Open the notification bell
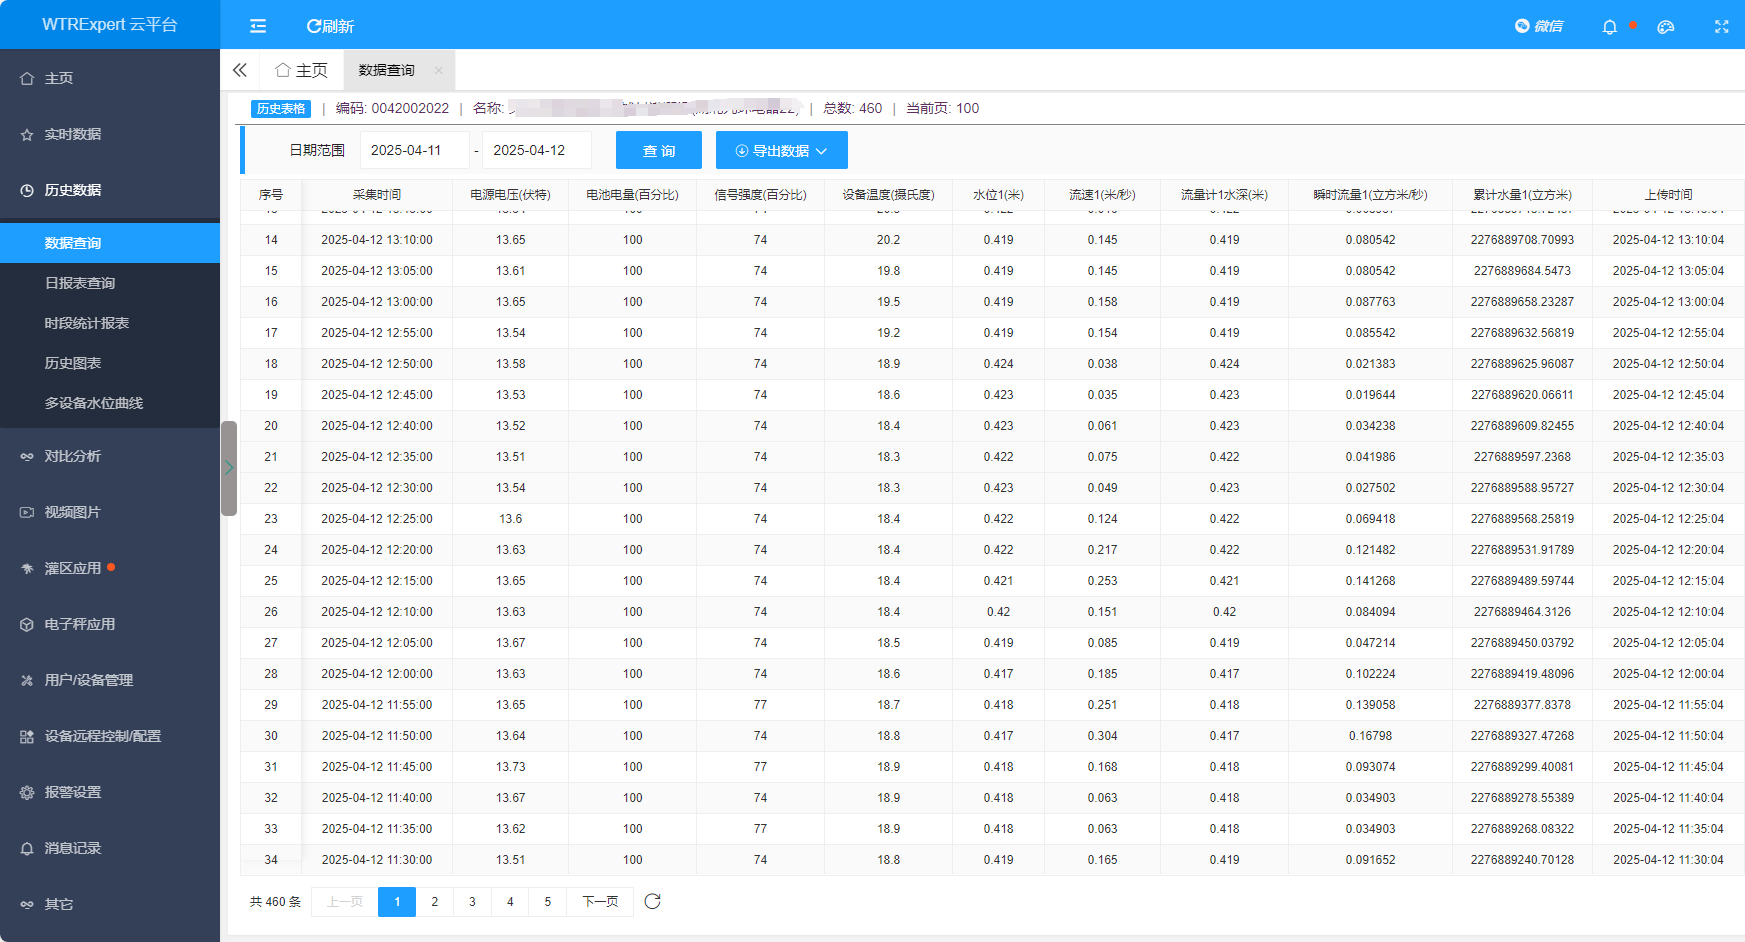 click(1609, 27)
